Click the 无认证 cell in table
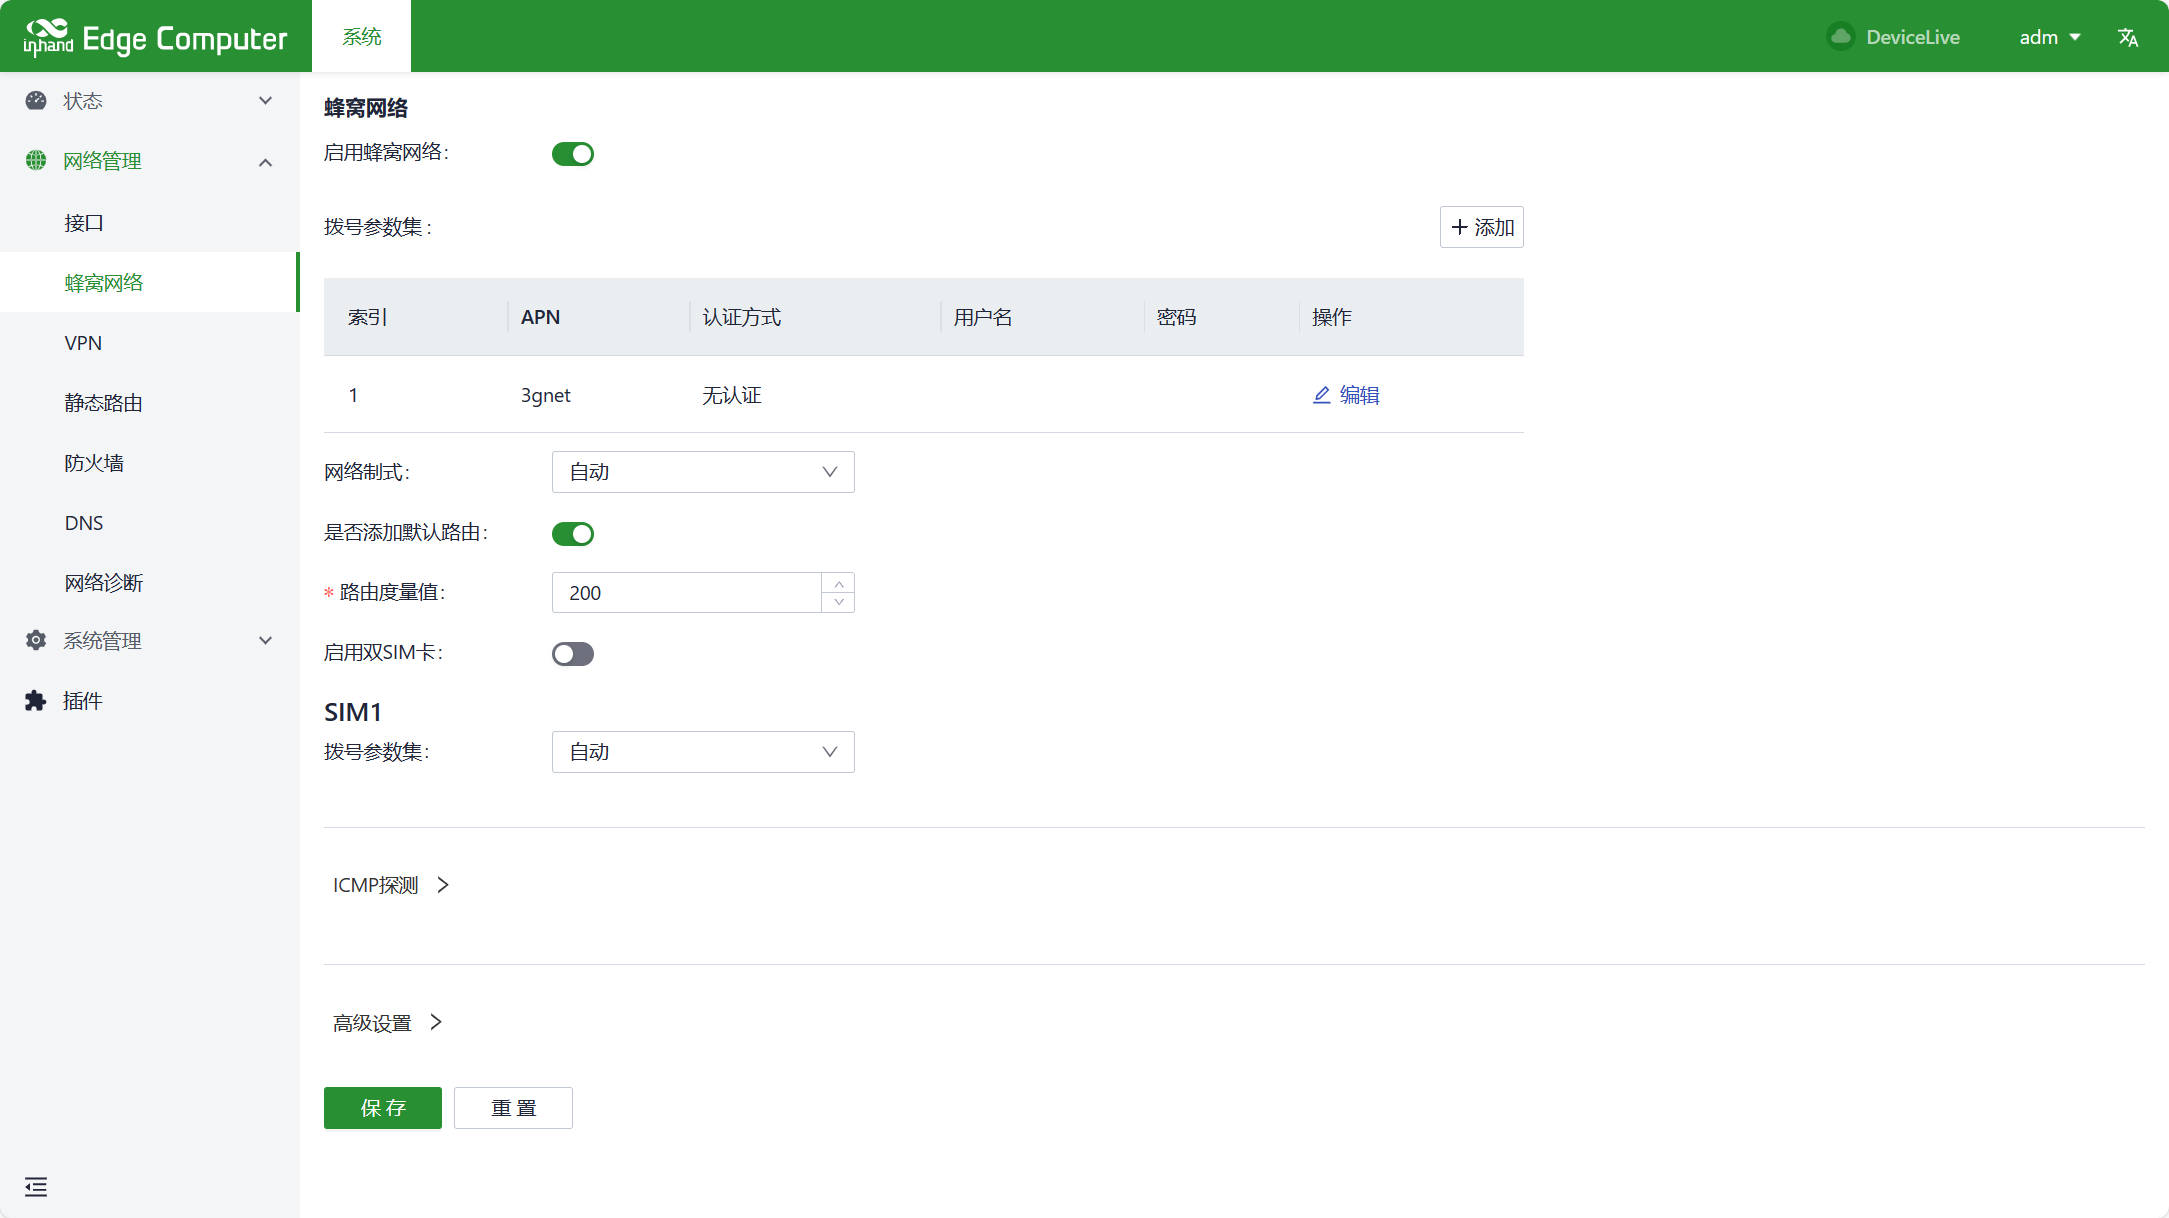Image resolution: width=2169 pixels, height=1218 pixels. pos(731,395)
